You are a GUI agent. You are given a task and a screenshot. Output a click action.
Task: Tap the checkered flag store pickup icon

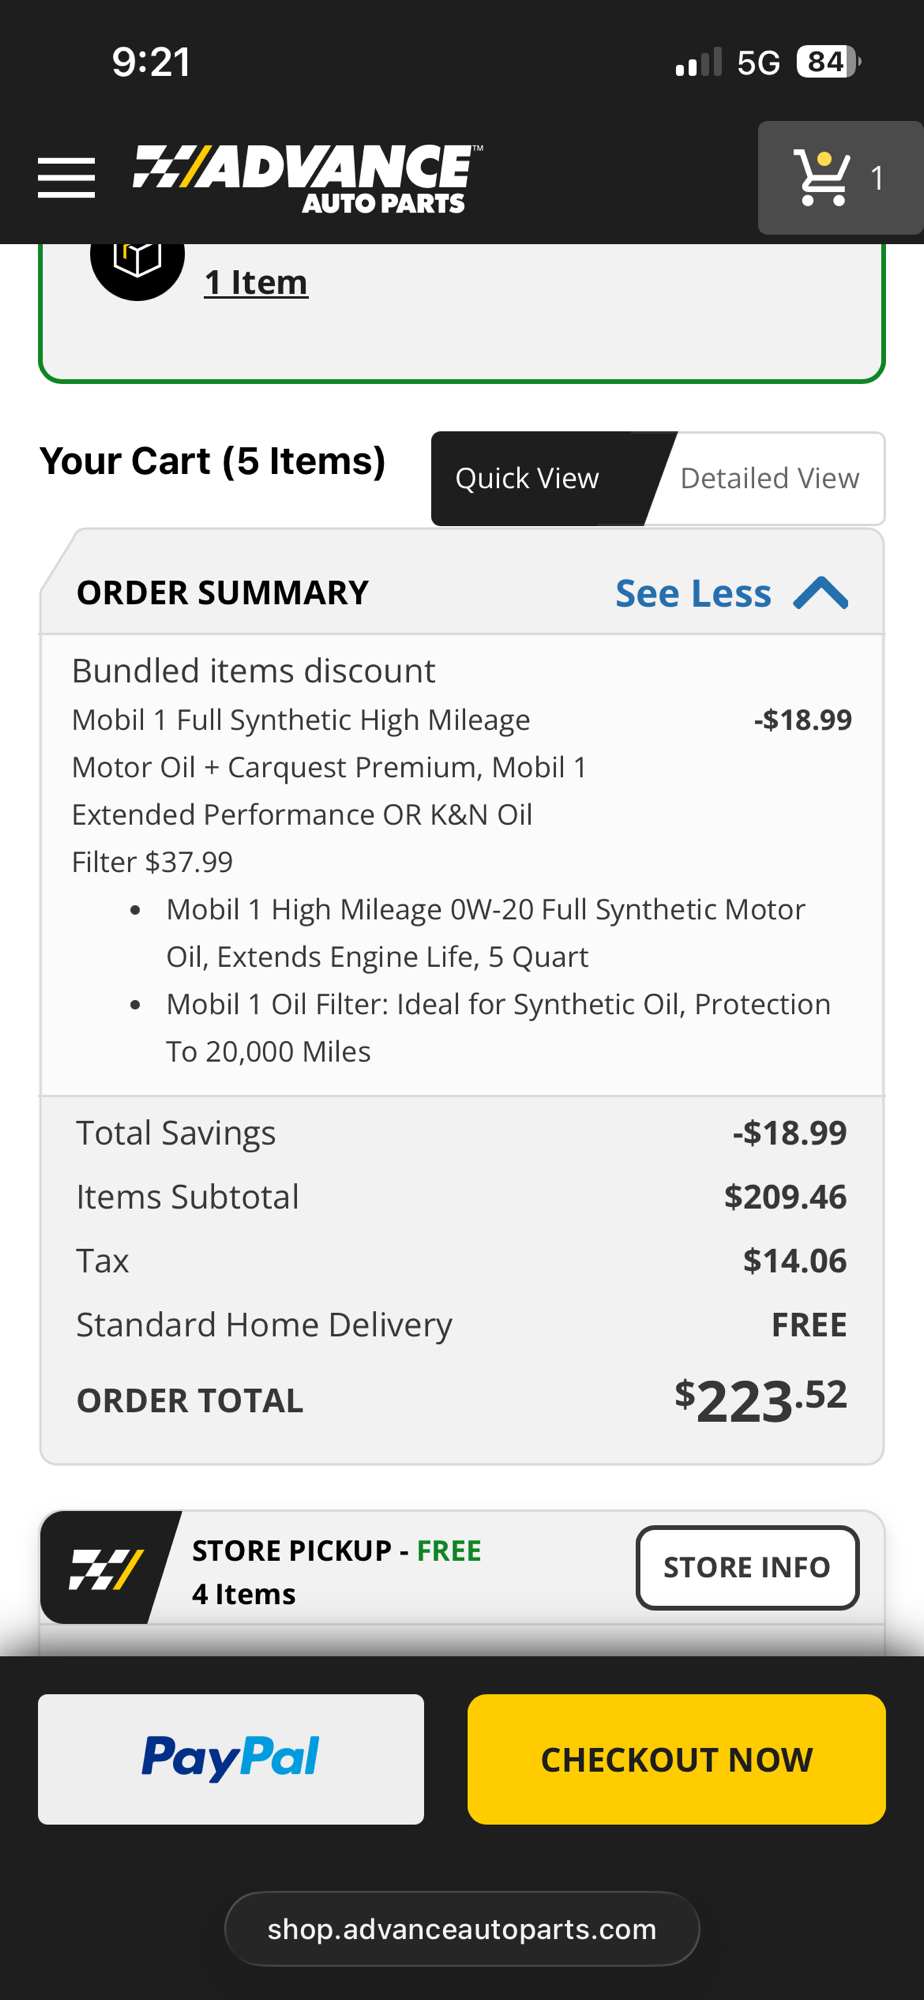click(x=106, y=1568)
